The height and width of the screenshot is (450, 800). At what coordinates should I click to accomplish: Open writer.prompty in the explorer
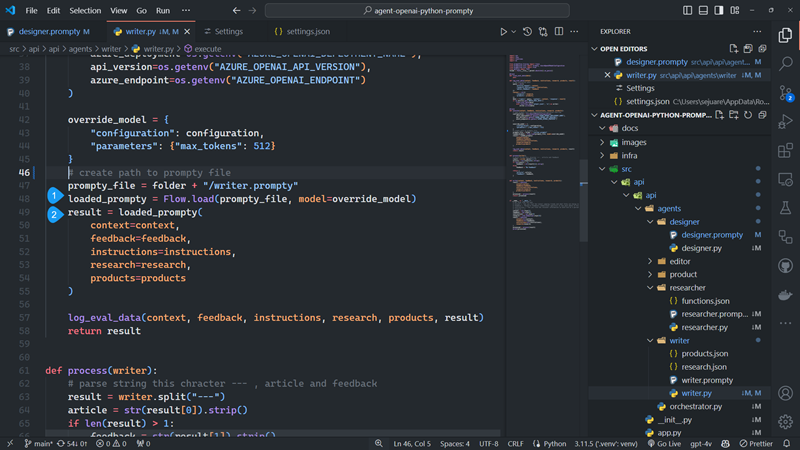[x=707, y=380]
